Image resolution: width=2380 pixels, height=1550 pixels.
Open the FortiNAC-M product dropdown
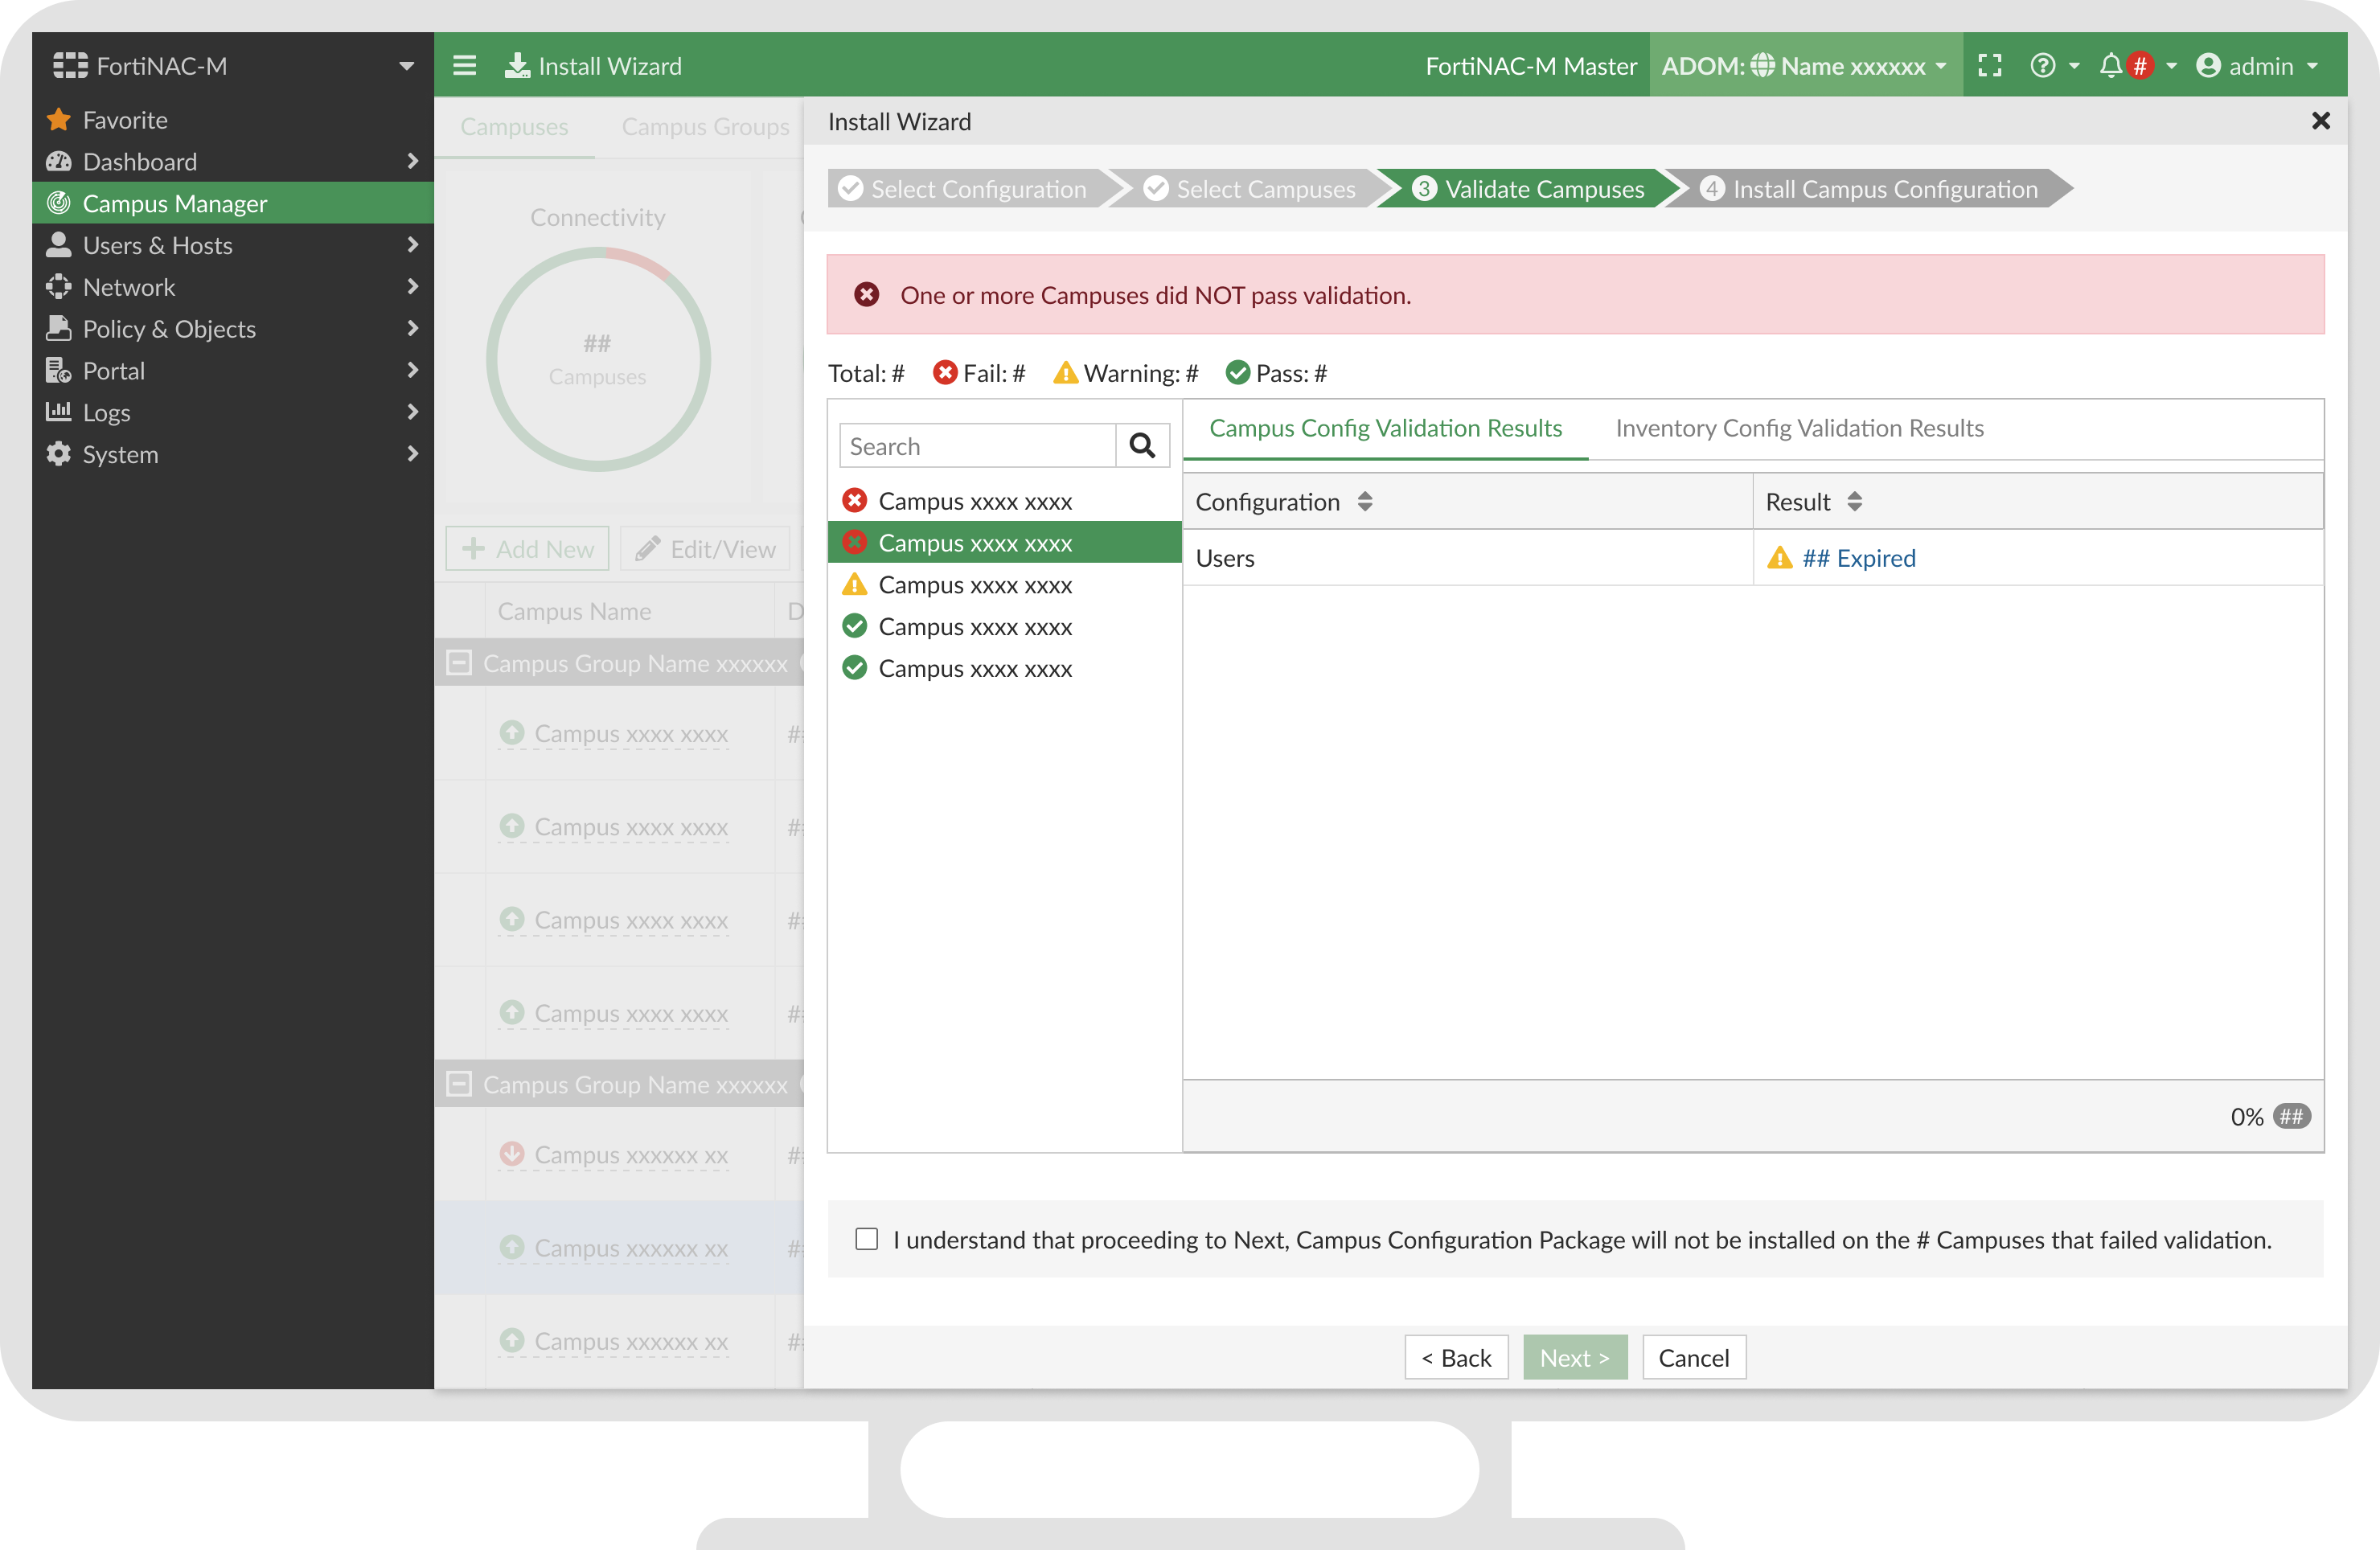point(406,66)
